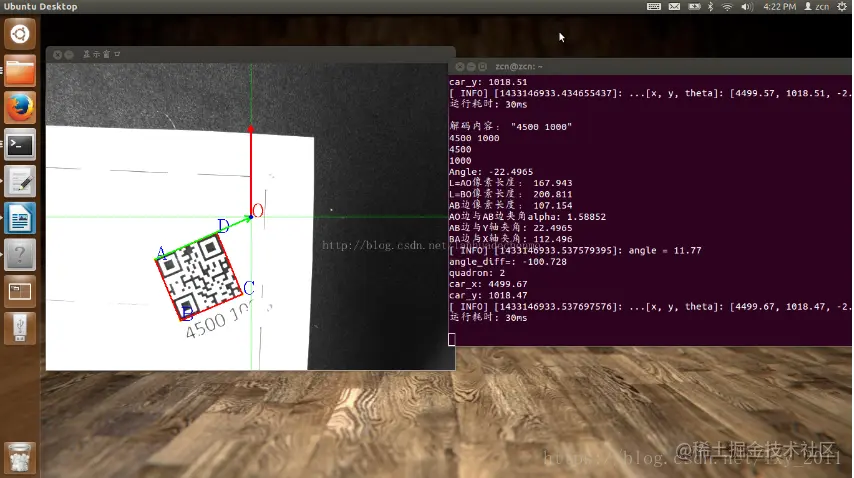
Task: Open the Trash in the launcher
Action: pos(20,457)
